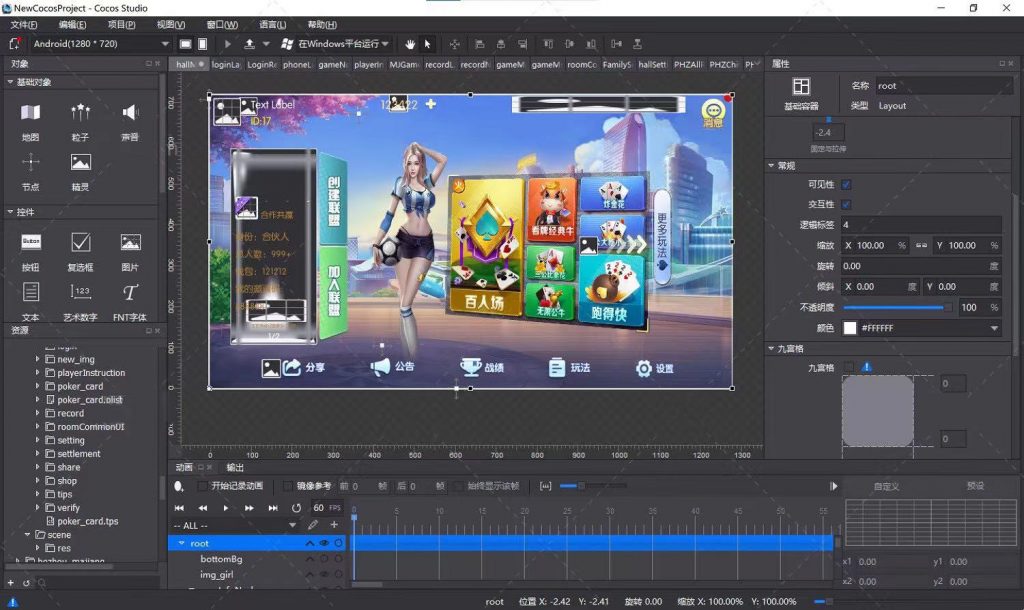
Task: Click the 在Windows平台运行 run button
Action: coord(336,44)
